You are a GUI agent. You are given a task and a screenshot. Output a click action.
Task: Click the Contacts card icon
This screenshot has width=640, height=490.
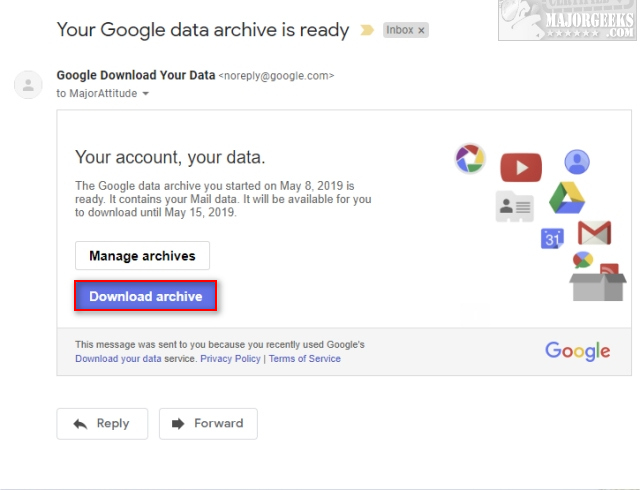[514, 206]
